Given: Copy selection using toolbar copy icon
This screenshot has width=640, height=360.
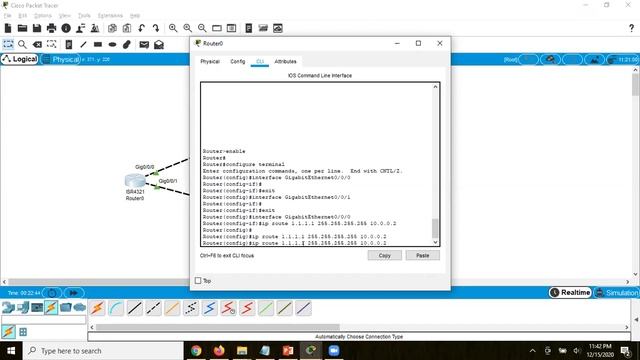Looking at the screenshot, I should (x=112, y=28).
